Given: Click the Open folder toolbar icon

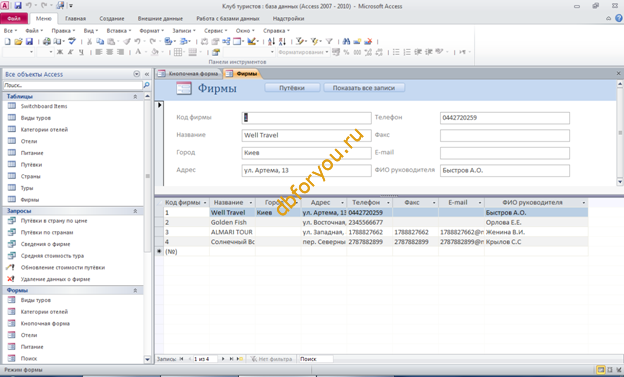Looking at the screenshot, I should pos(18,41).
